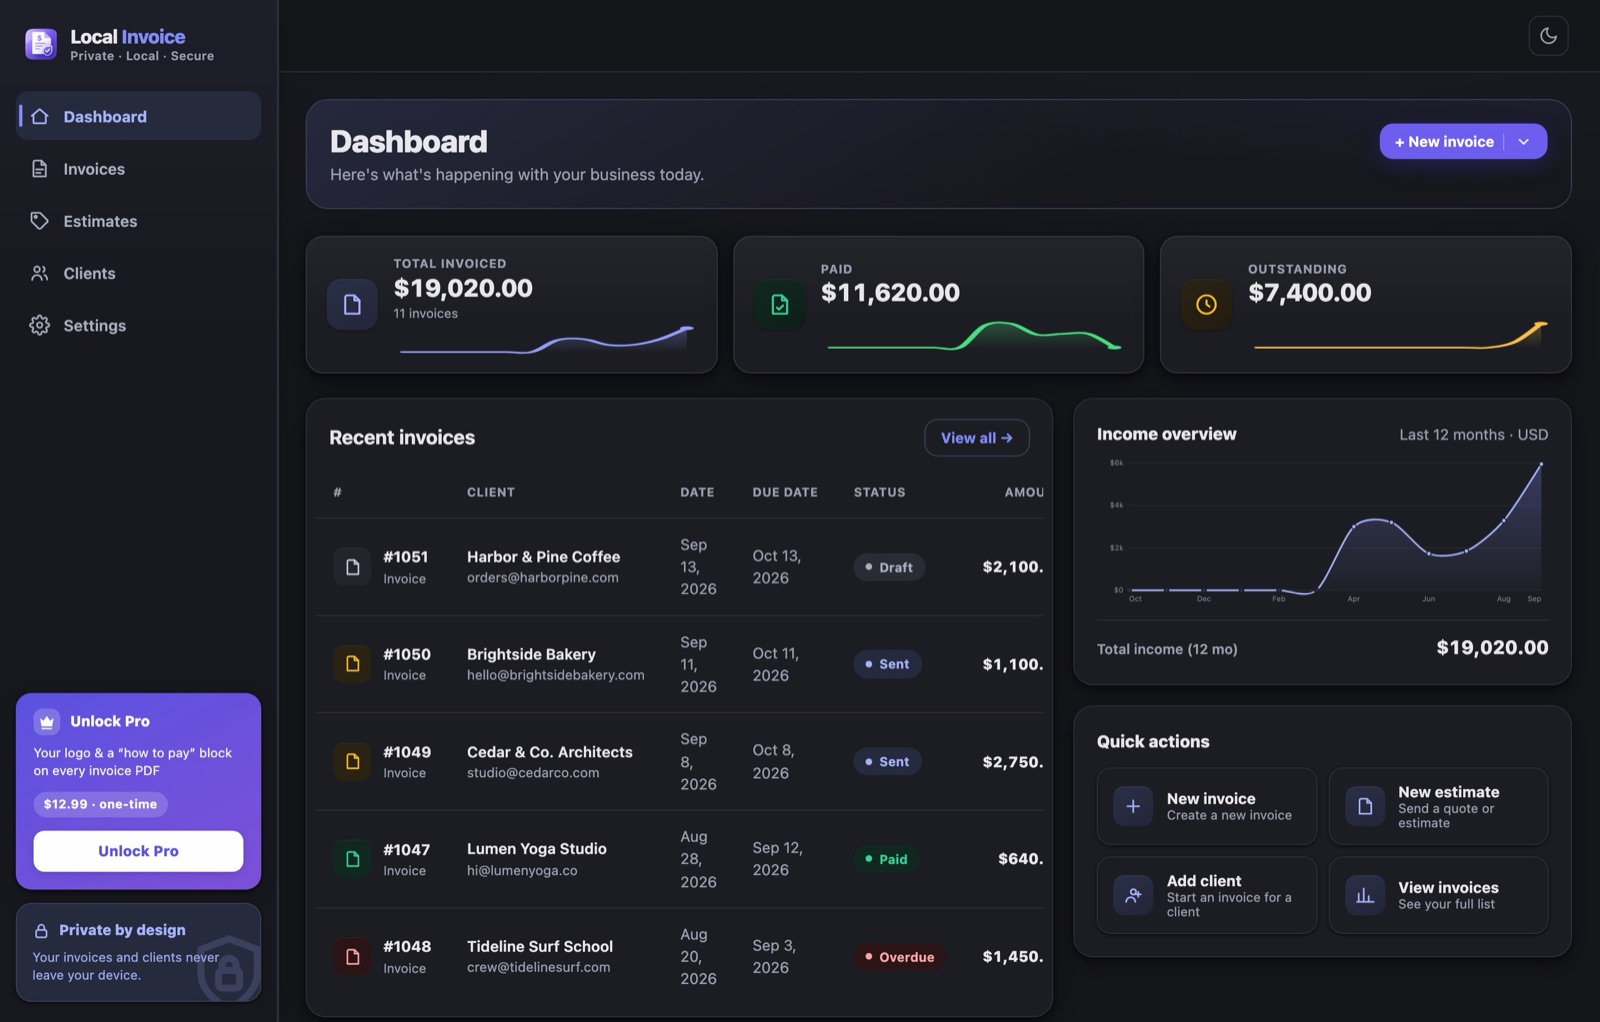Click the Draft status badge
Viewport: 1600px width, 1022px height.
tap(889, 567)
